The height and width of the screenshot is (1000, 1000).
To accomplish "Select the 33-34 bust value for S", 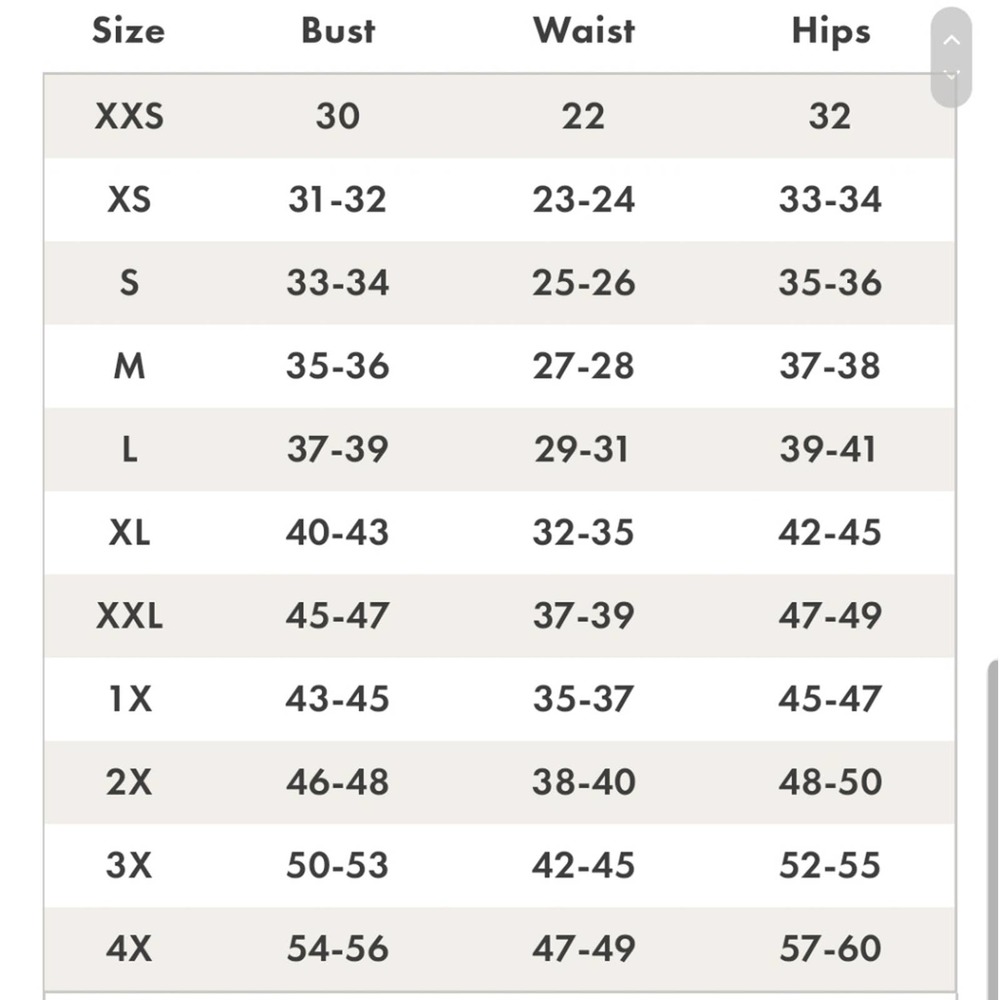I will point(337,283).
